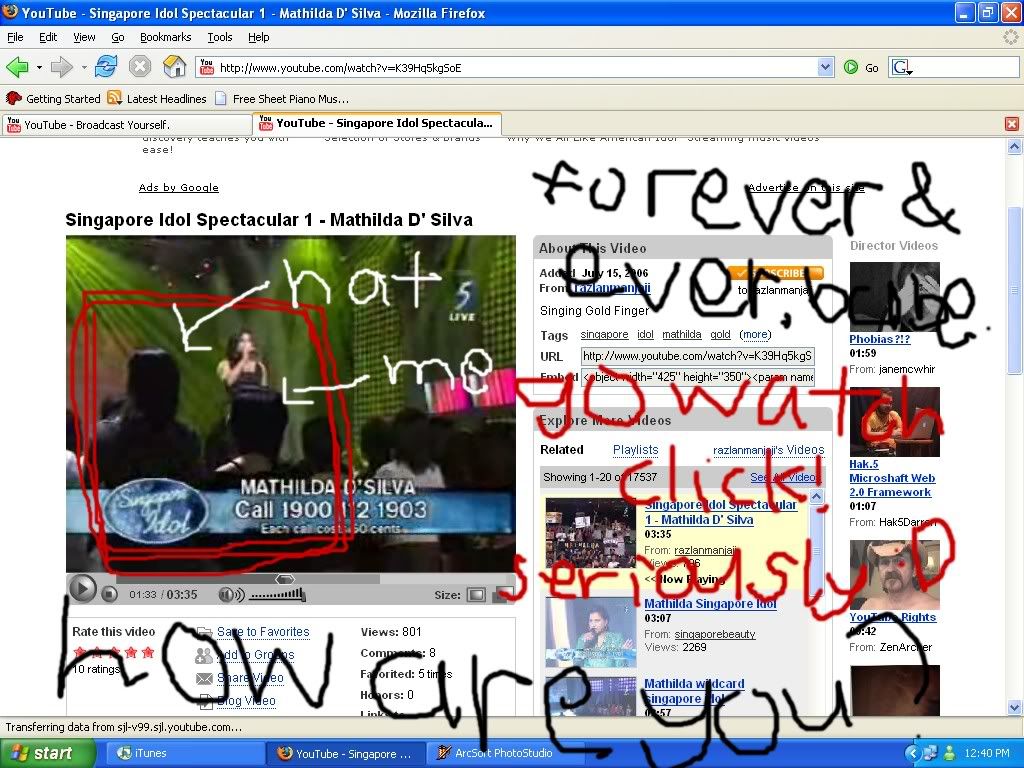This screenshot has width=1024, height=768.
Task: Open the Tools menu
Action: (x=220, y=37)
